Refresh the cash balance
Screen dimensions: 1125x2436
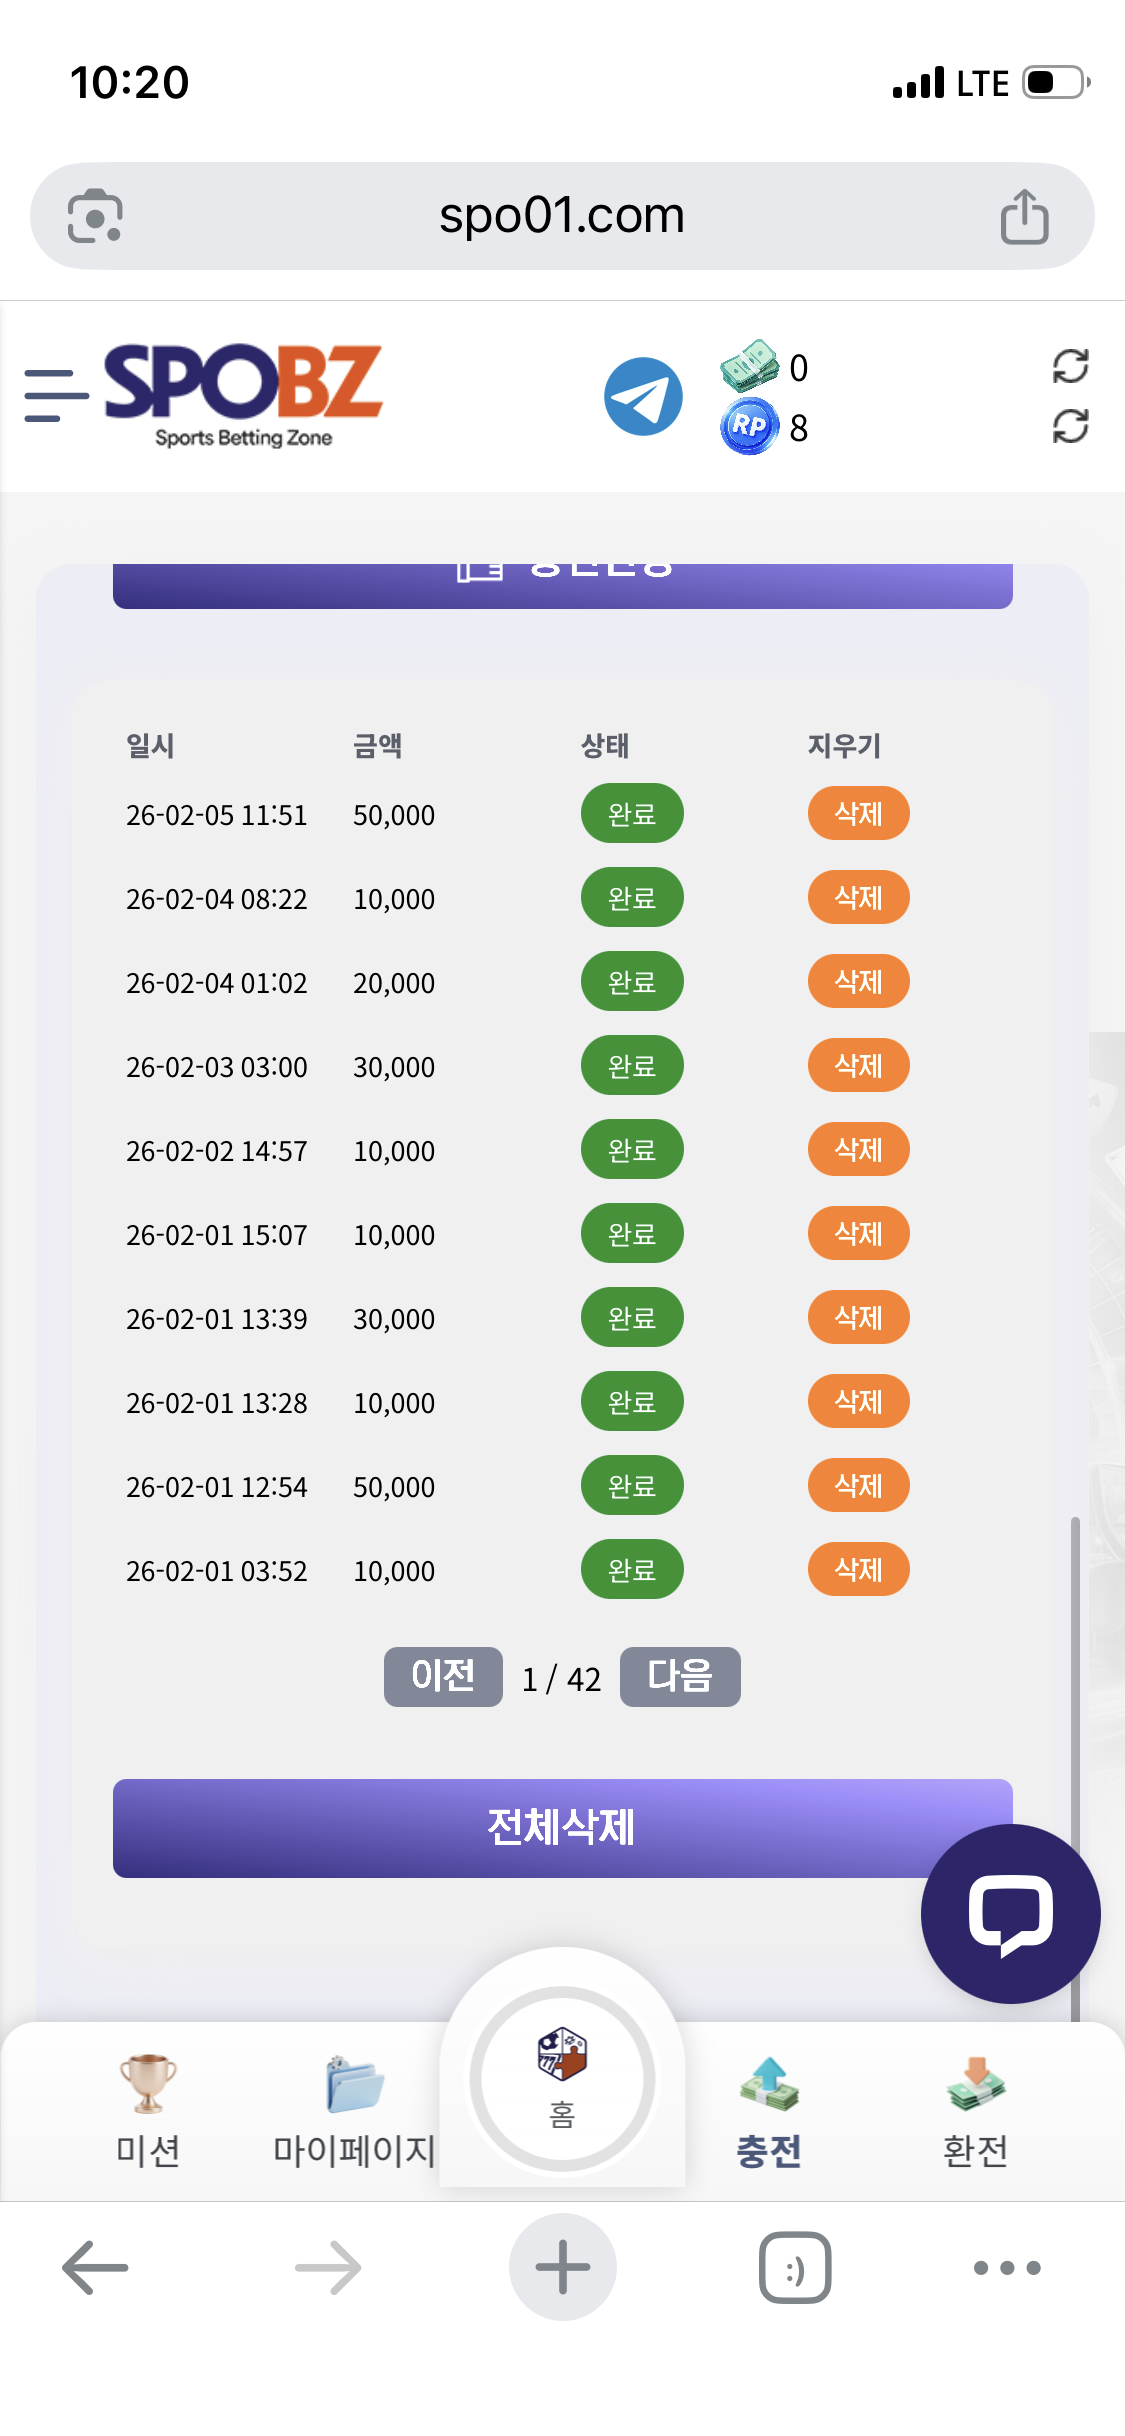[1070, 366]
